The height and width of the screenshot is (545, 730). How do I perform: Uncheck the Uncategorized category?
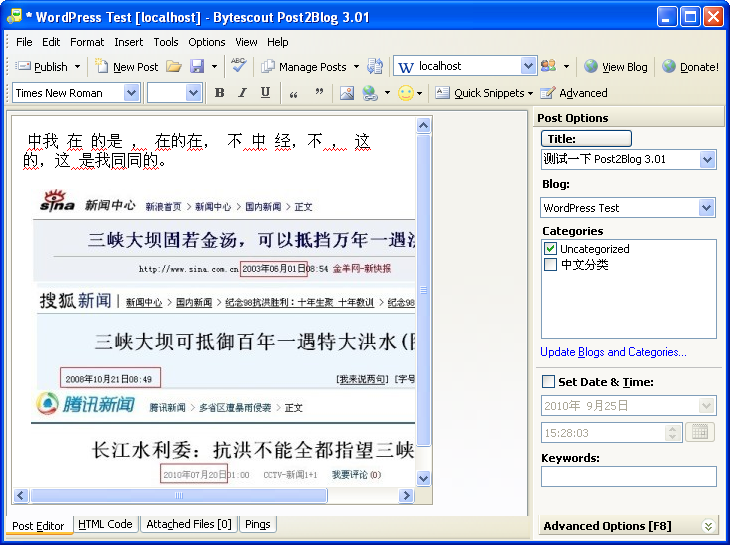pyautogui.click(x=550, y=249)
